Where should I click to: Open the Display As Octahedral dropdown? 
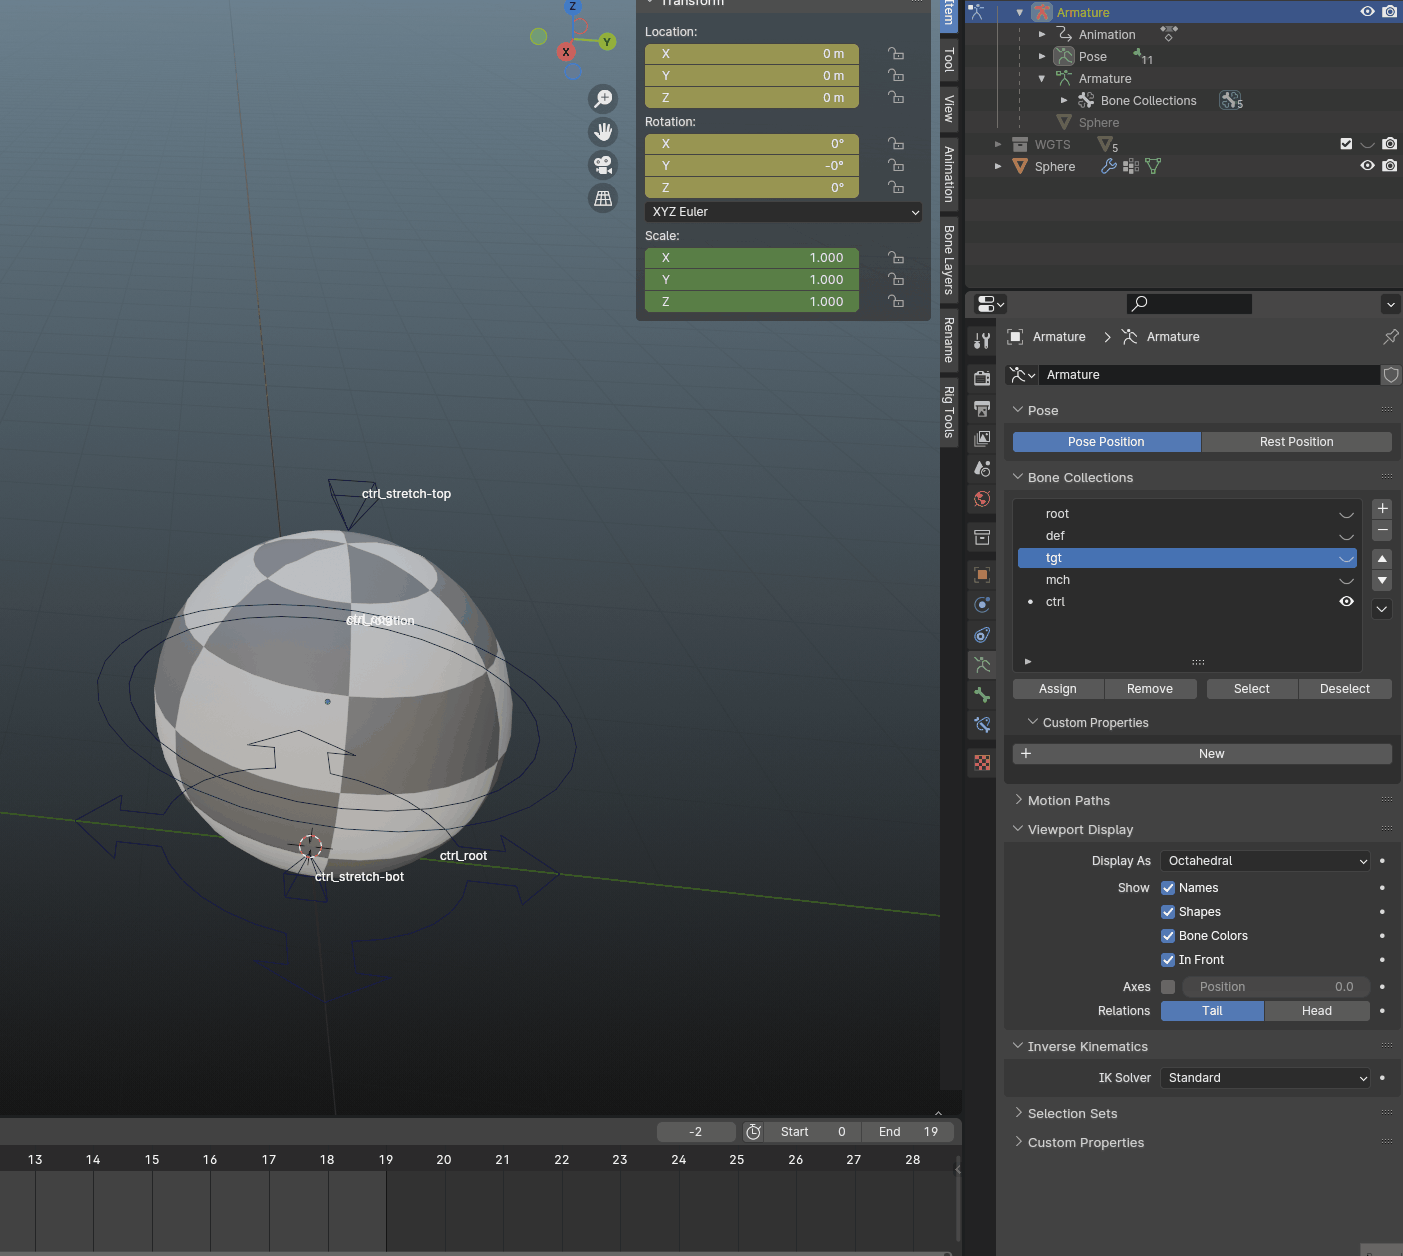pyautogui.click(x=1265, y=861)
